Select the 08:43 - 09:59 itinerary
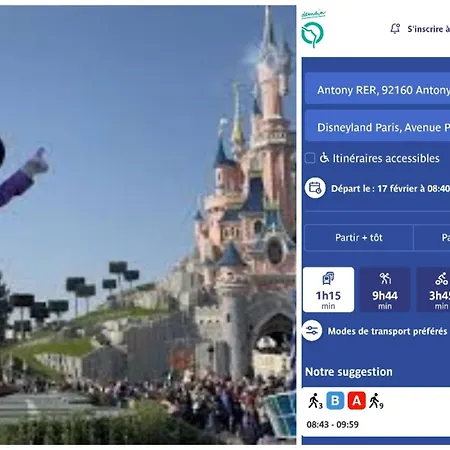 coord(376,412)
